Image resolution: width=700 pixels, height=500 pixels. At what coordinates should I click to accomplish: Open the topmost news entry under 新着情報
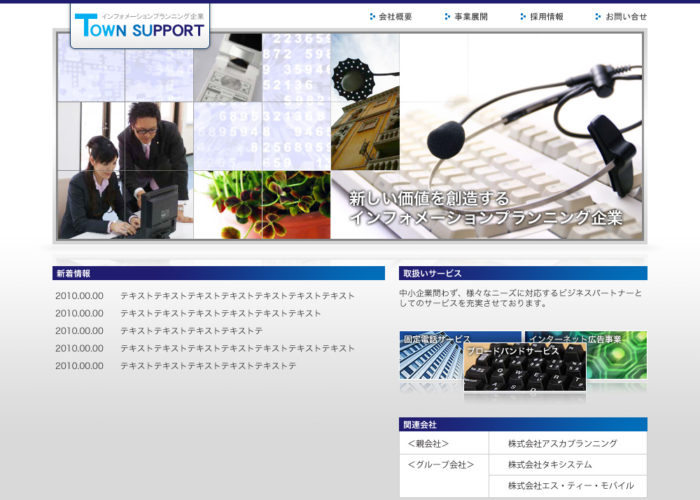pyautogui.click(x=237, y=296)
